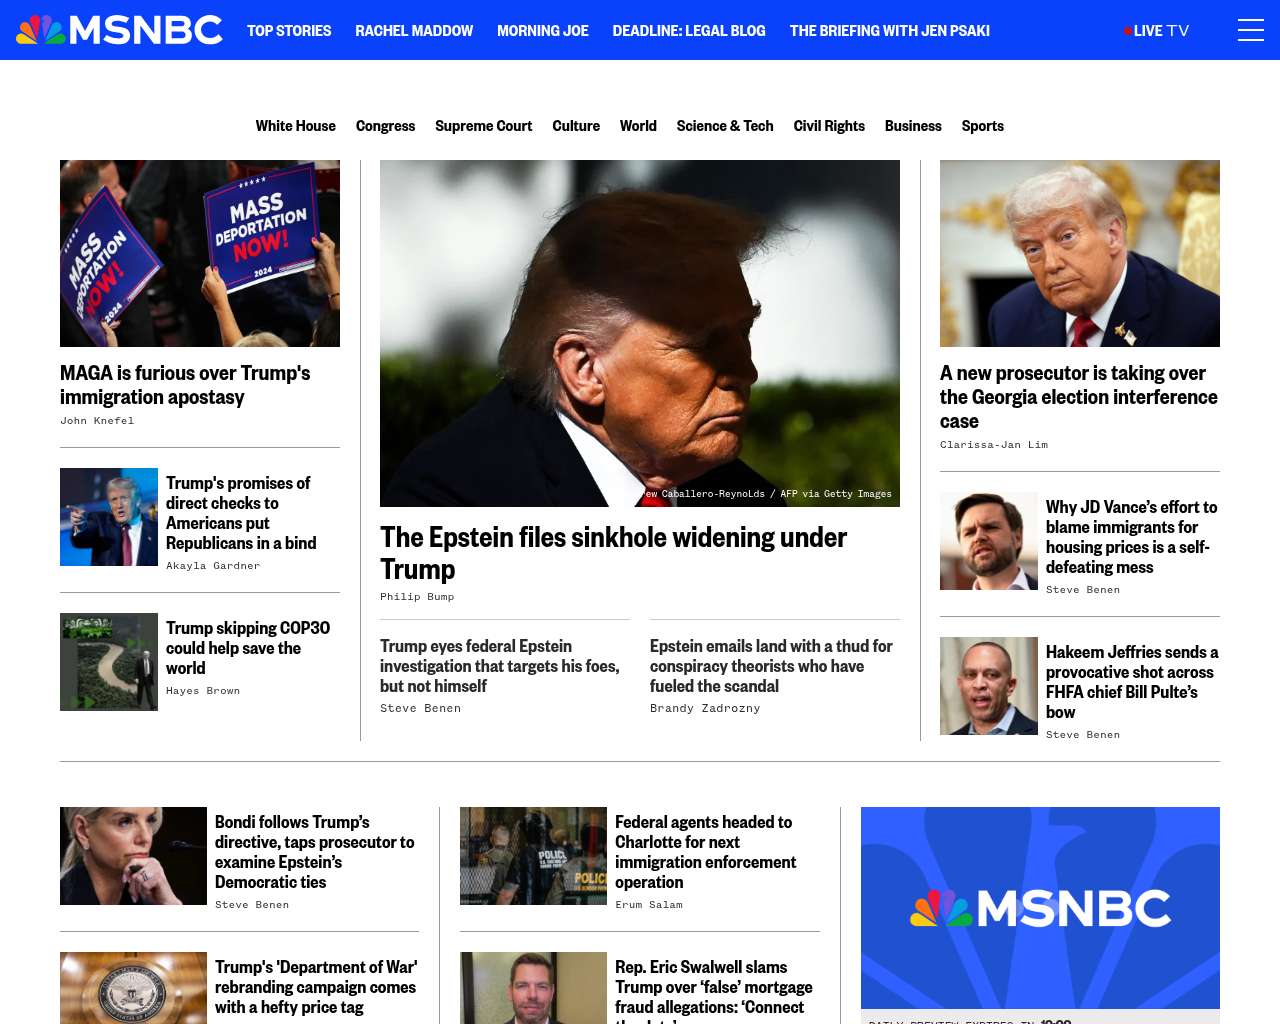Open the Bondi article thumbnail
1280x1024 pixels.
pos(133,856)
